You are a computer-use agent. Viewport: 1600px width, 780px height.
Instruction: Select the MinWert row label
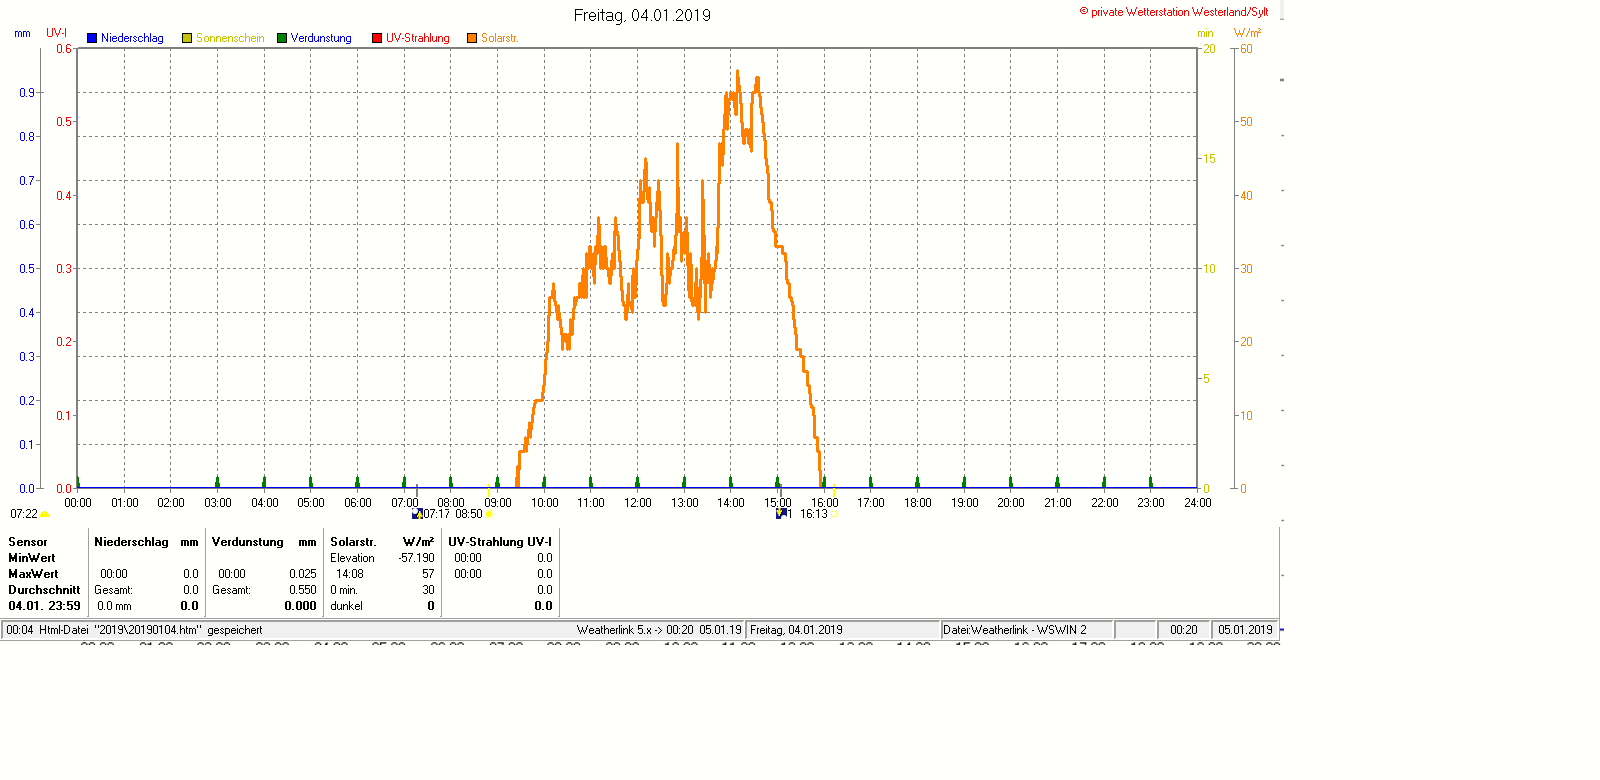(32, 558)
